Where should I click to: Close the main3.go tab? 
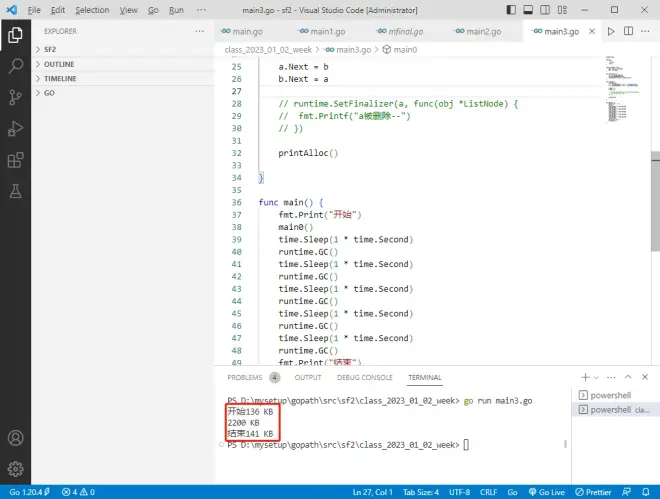[592, 31]
